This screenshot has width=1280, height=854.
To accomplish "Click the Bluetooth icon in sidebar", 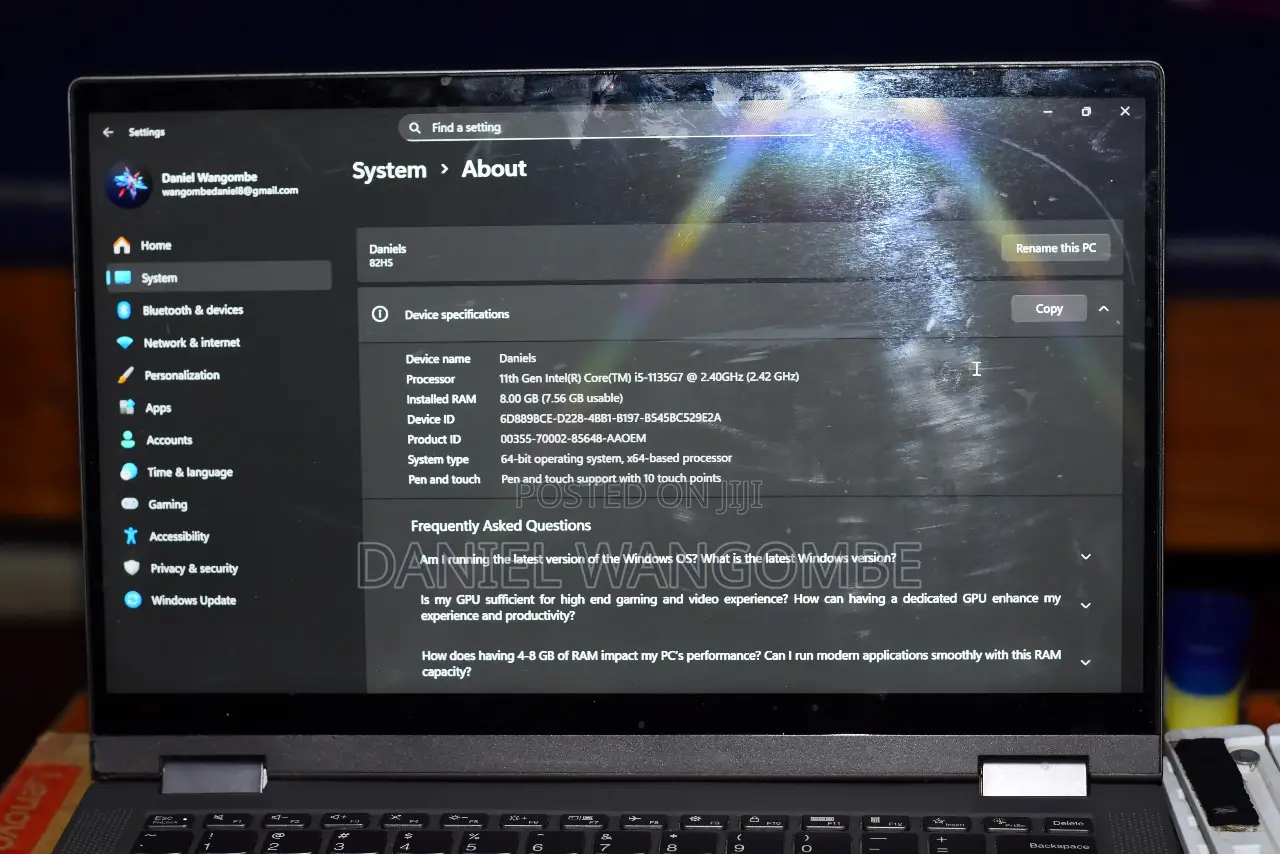I will [124, 310].
